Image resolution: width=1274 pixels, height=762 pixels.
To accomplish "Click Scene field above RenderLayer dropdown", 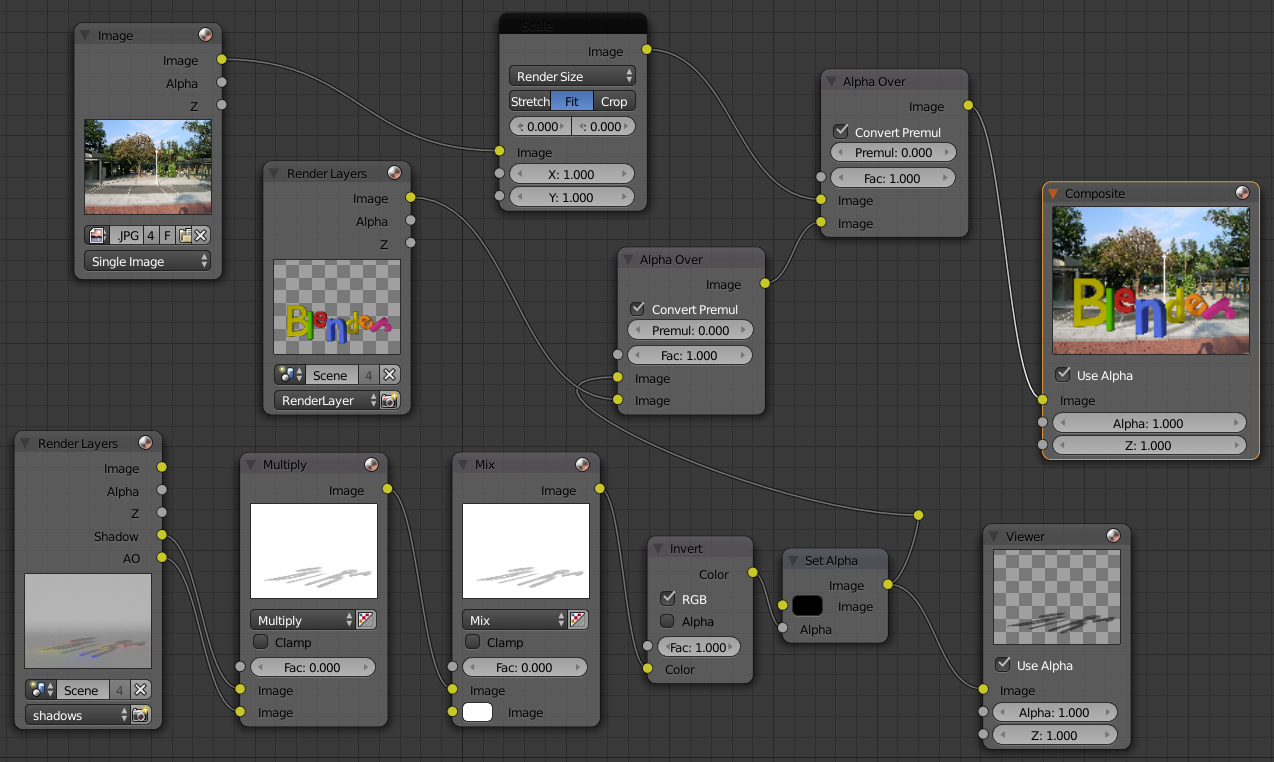I will [330, 375].
